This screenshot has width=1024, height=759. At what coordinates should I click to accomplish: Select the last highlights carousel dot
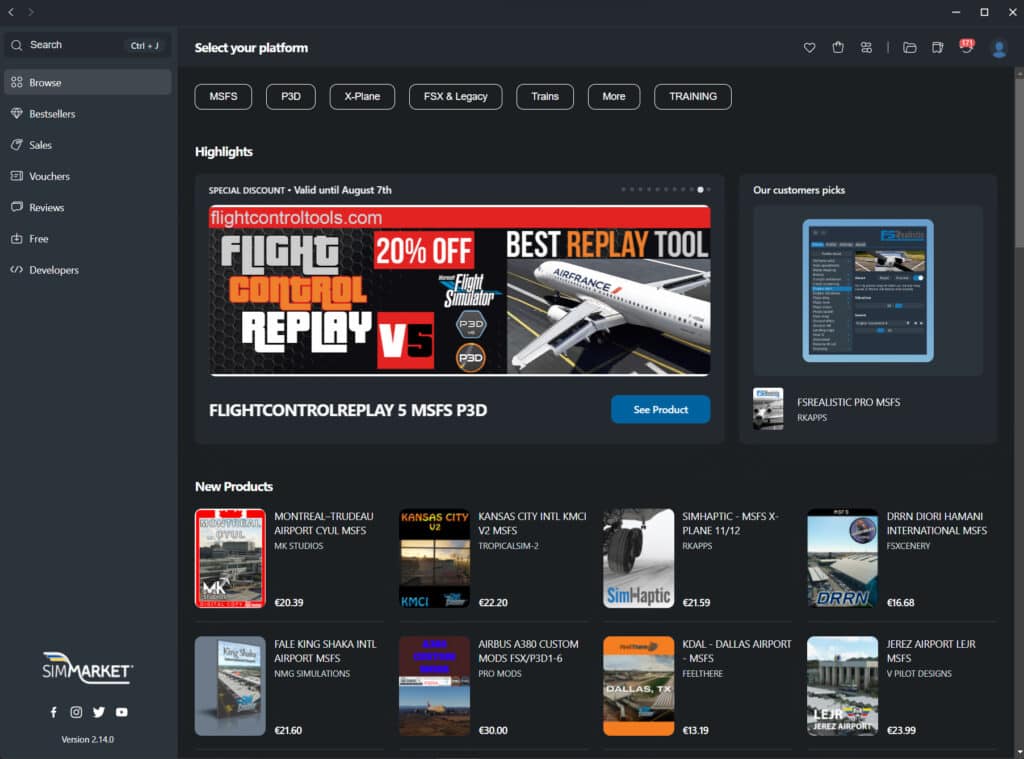709,189
